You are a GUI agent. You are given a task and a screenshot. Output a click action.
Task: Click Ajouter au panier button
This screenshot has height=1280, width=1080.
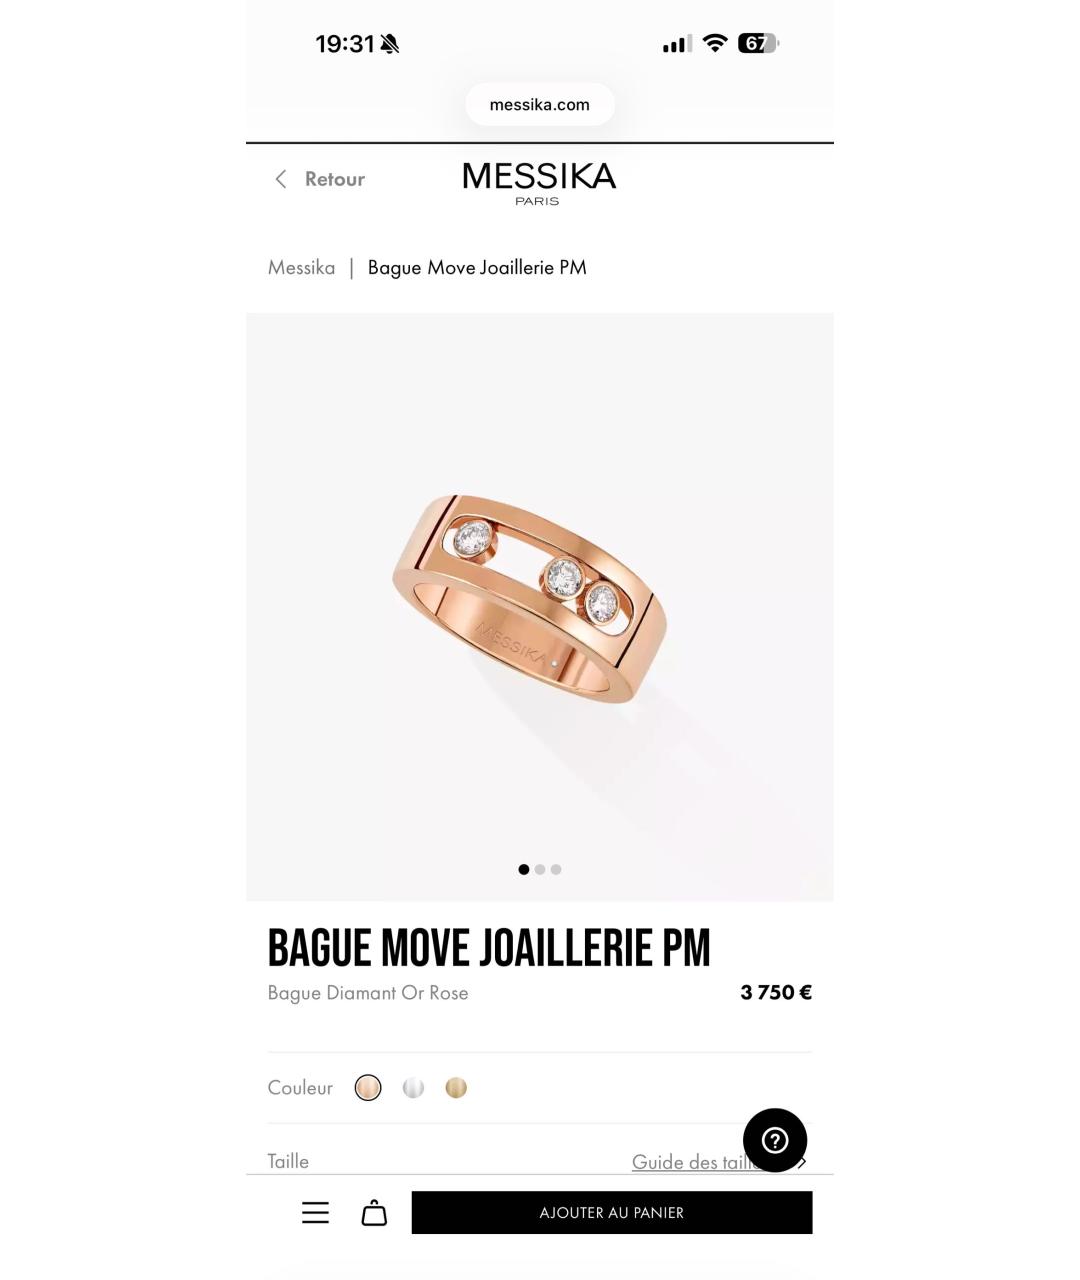coord(612,1212)
